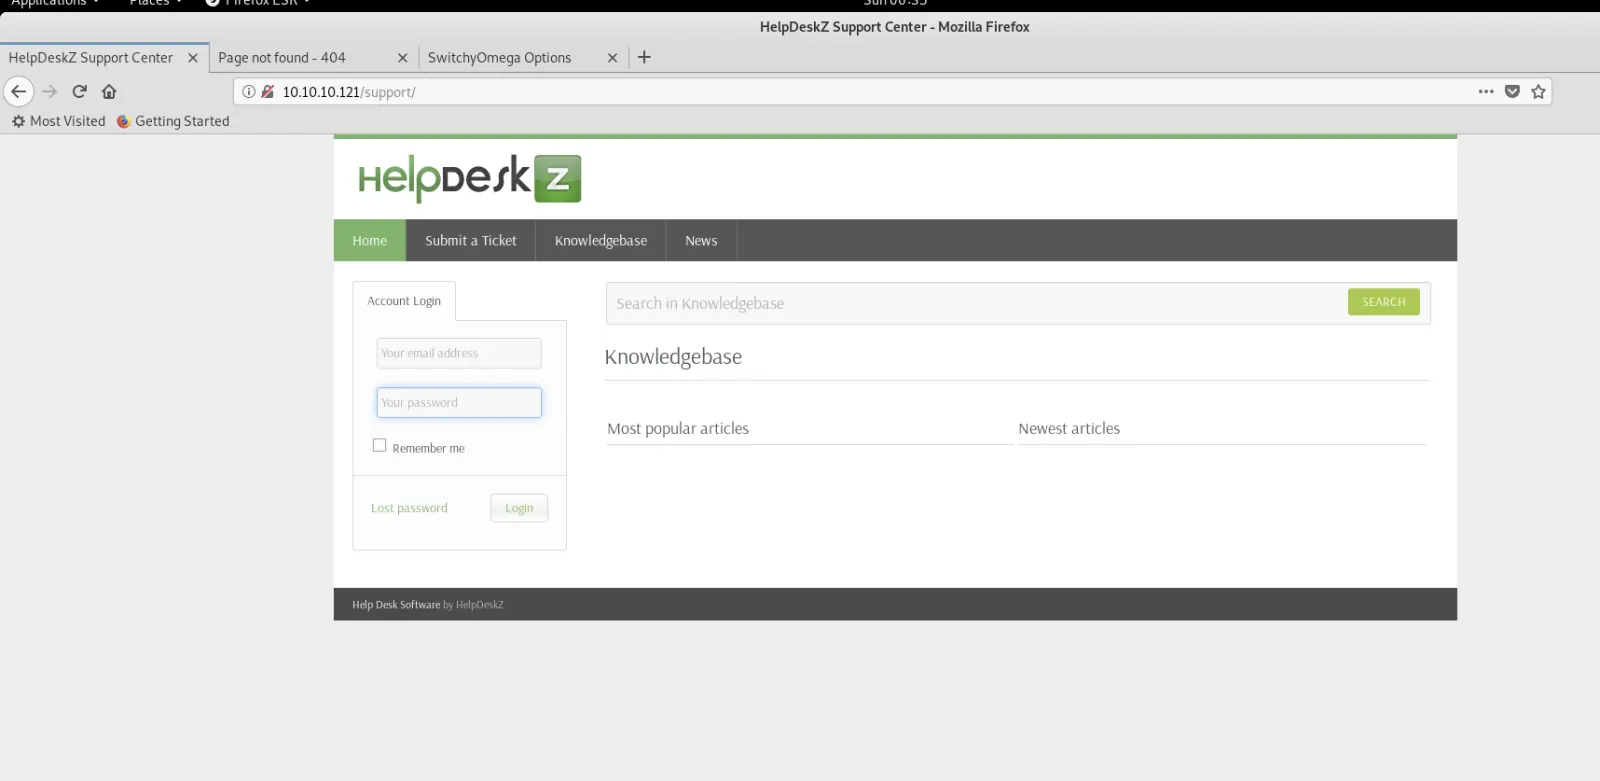Open the Help Desk Software footer link

(x=396, y=605)
